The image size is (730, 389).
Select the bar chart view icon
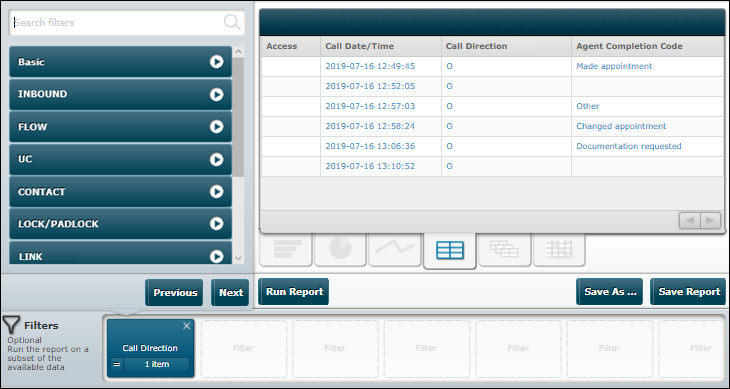click(285, 250)
